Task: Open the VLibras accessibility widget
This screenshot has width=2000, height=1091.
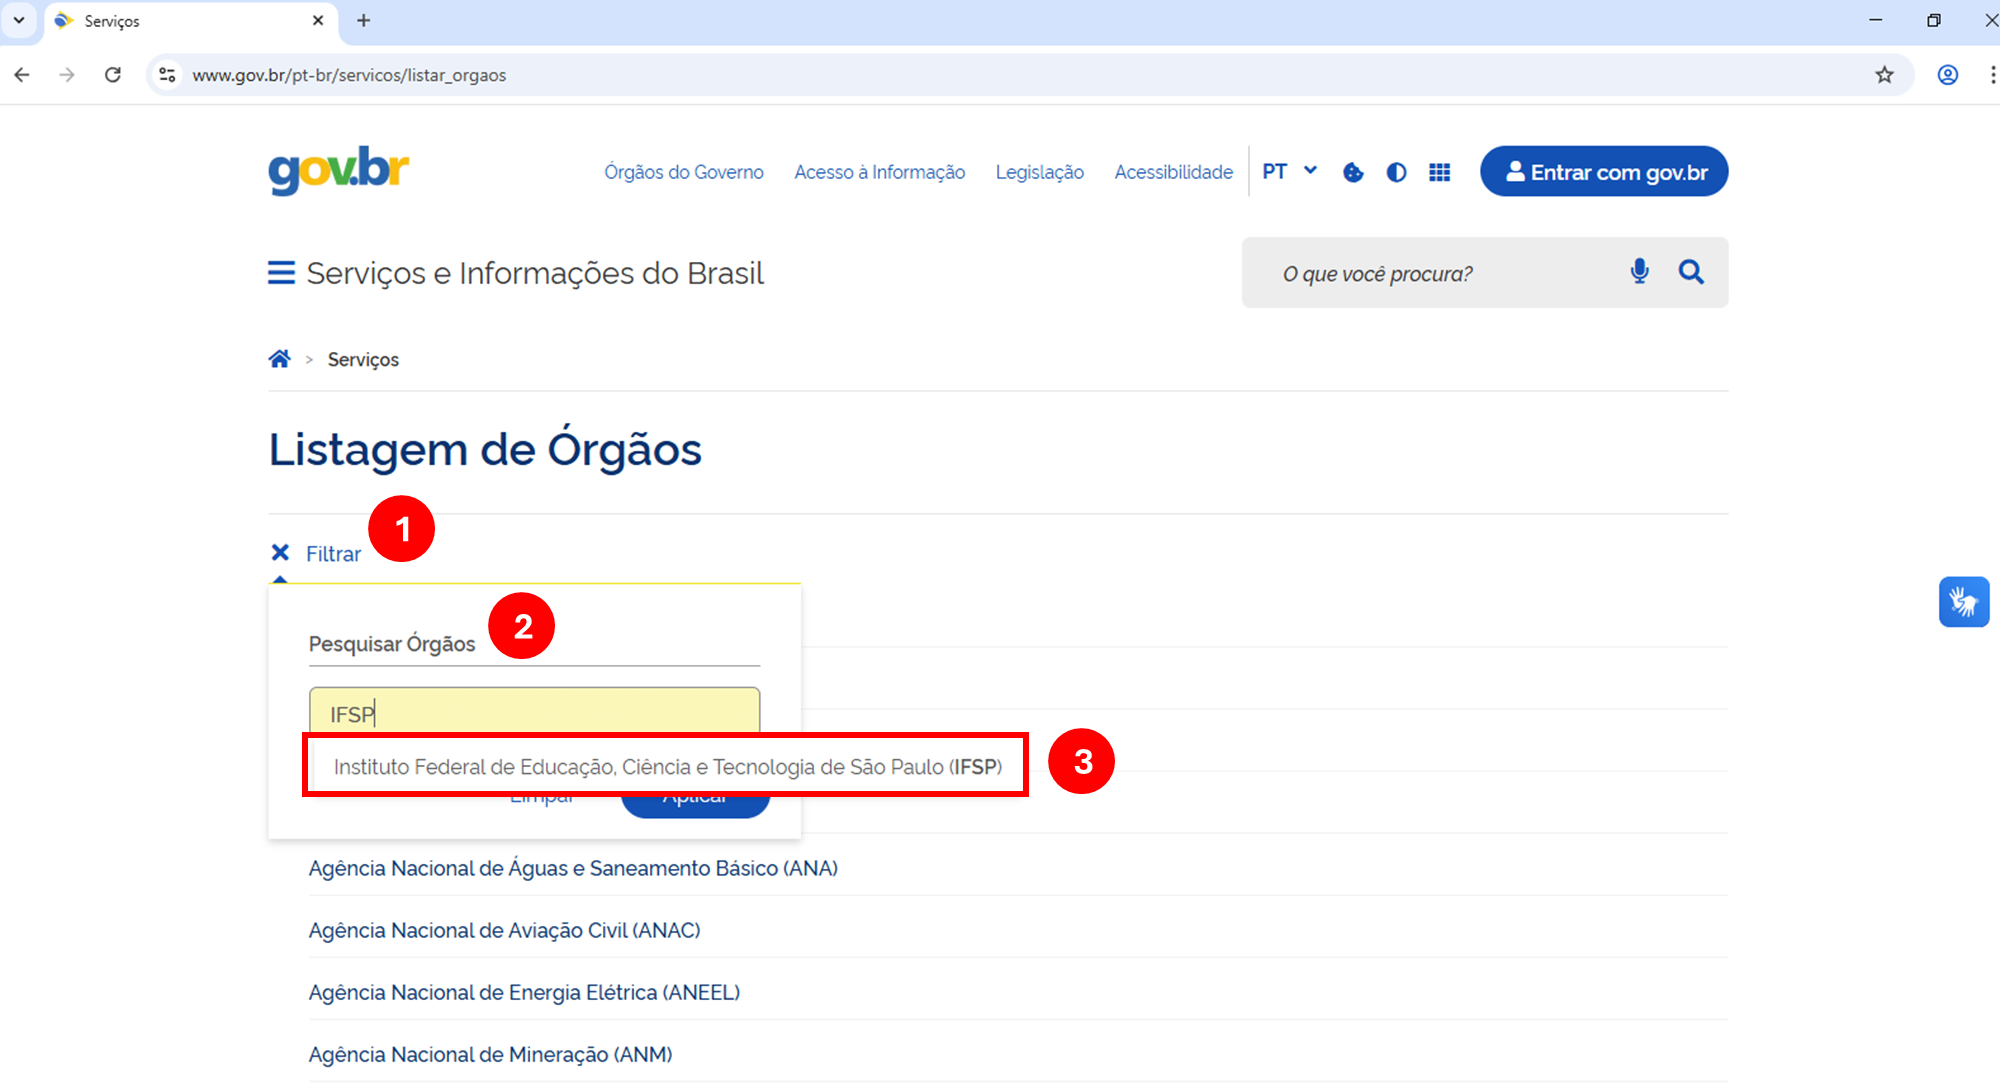Action: coord(1963,602)
